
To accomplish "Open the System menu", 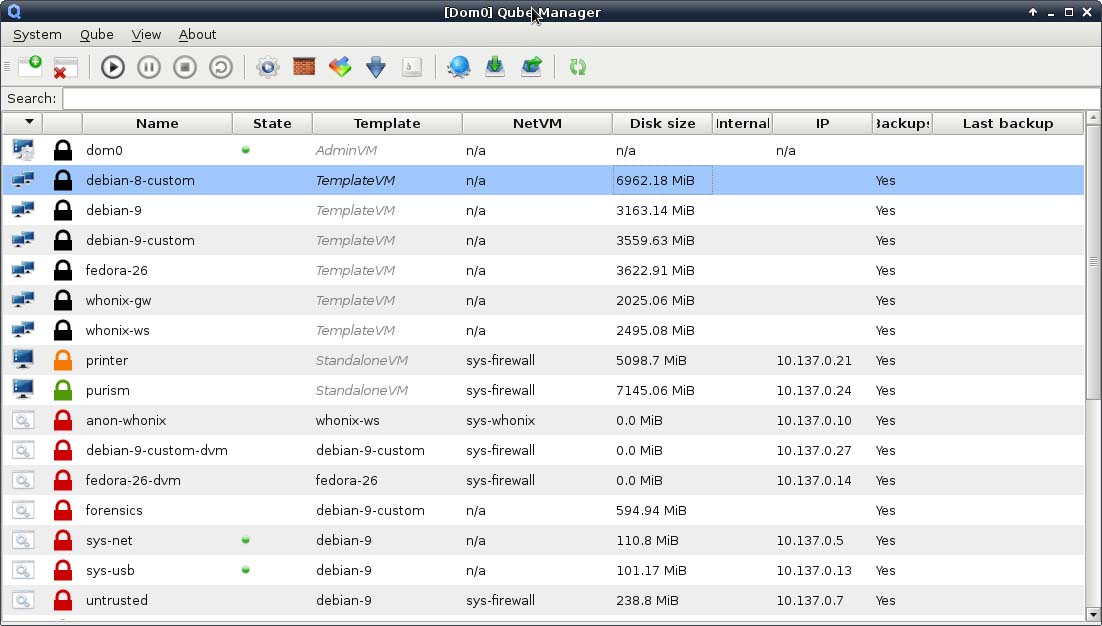I will pyautogui.click(x=37, y=34).
